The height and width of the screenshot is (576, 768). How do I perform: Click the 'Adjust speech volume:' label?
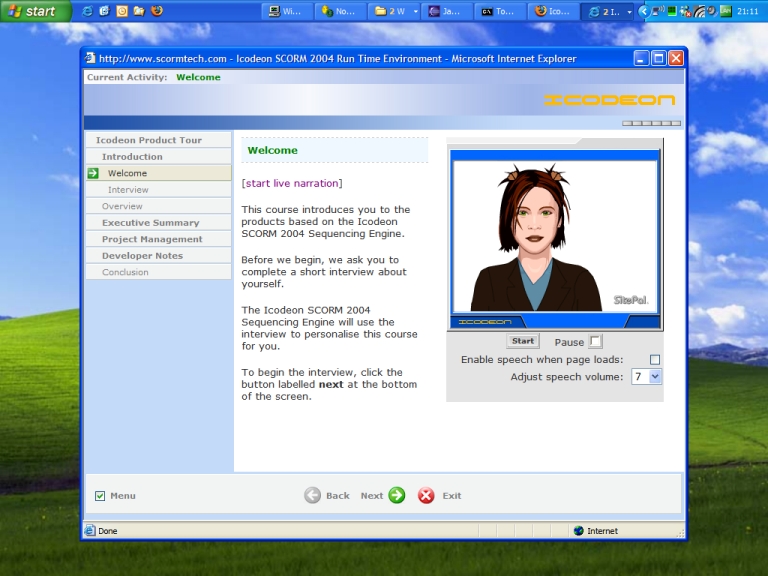point(567,377)
